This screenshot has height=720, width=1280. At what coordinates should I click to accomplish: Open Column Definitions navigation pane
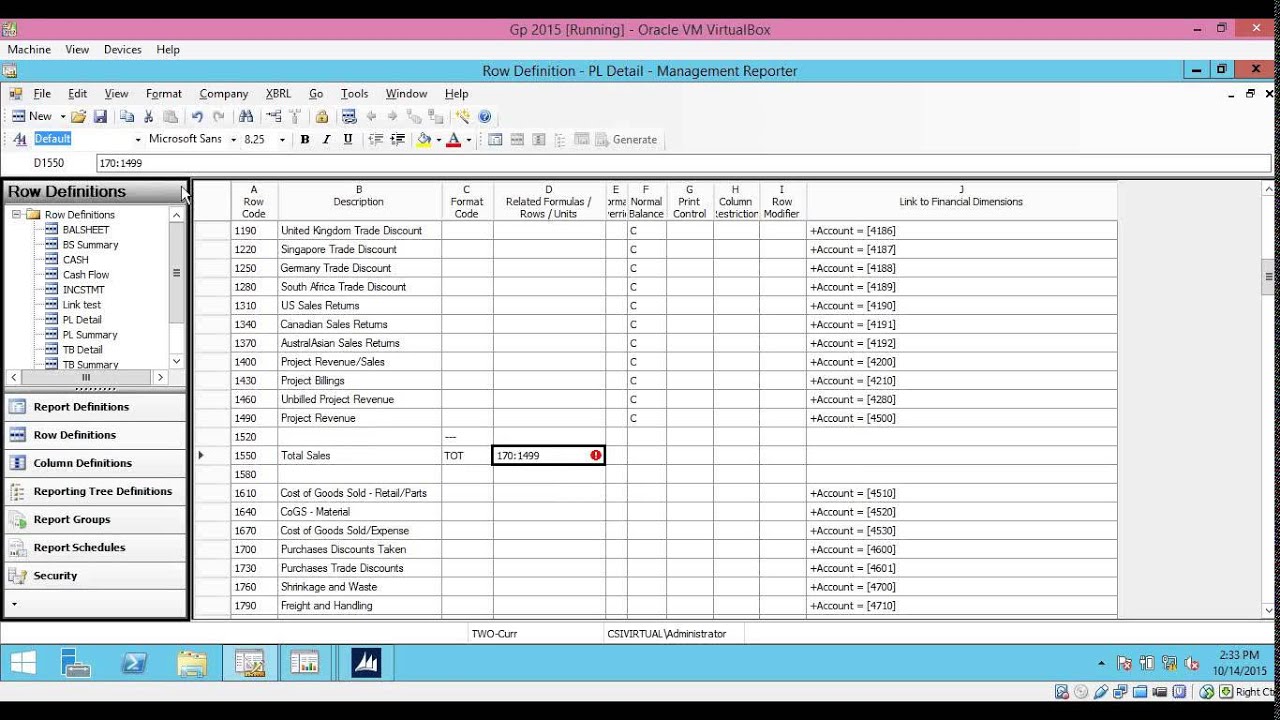[95, 463]
